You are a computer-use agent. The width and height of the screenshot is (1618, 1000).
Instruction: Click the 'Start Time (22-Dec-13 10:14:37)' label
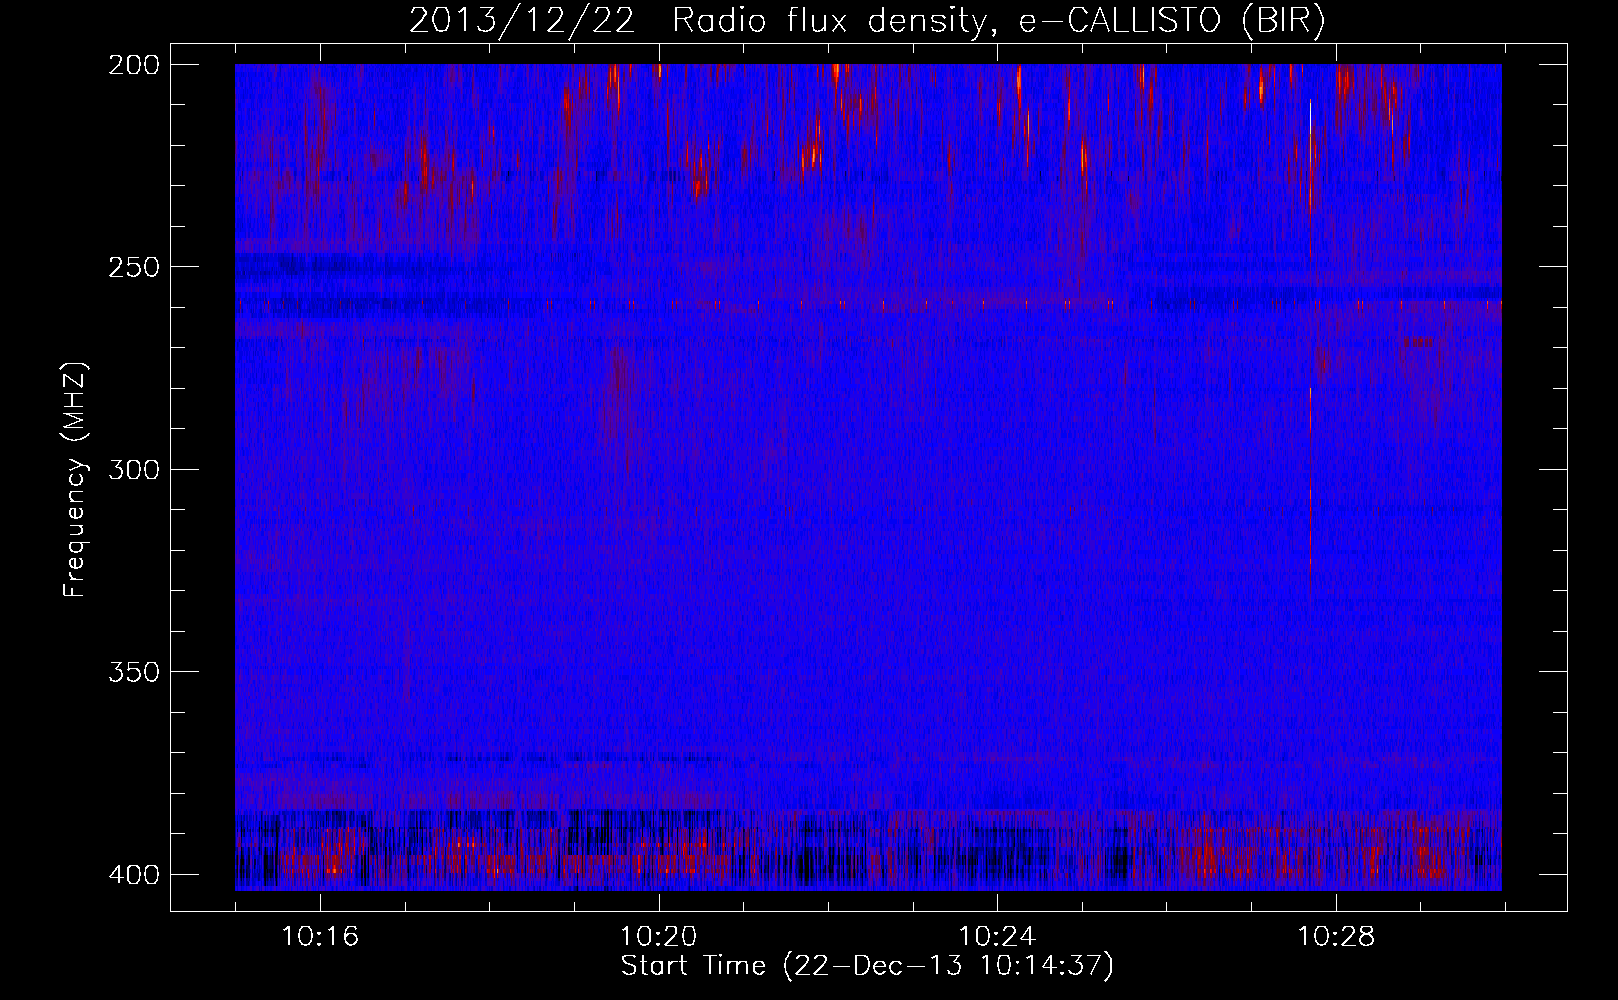tap(867, 966)
